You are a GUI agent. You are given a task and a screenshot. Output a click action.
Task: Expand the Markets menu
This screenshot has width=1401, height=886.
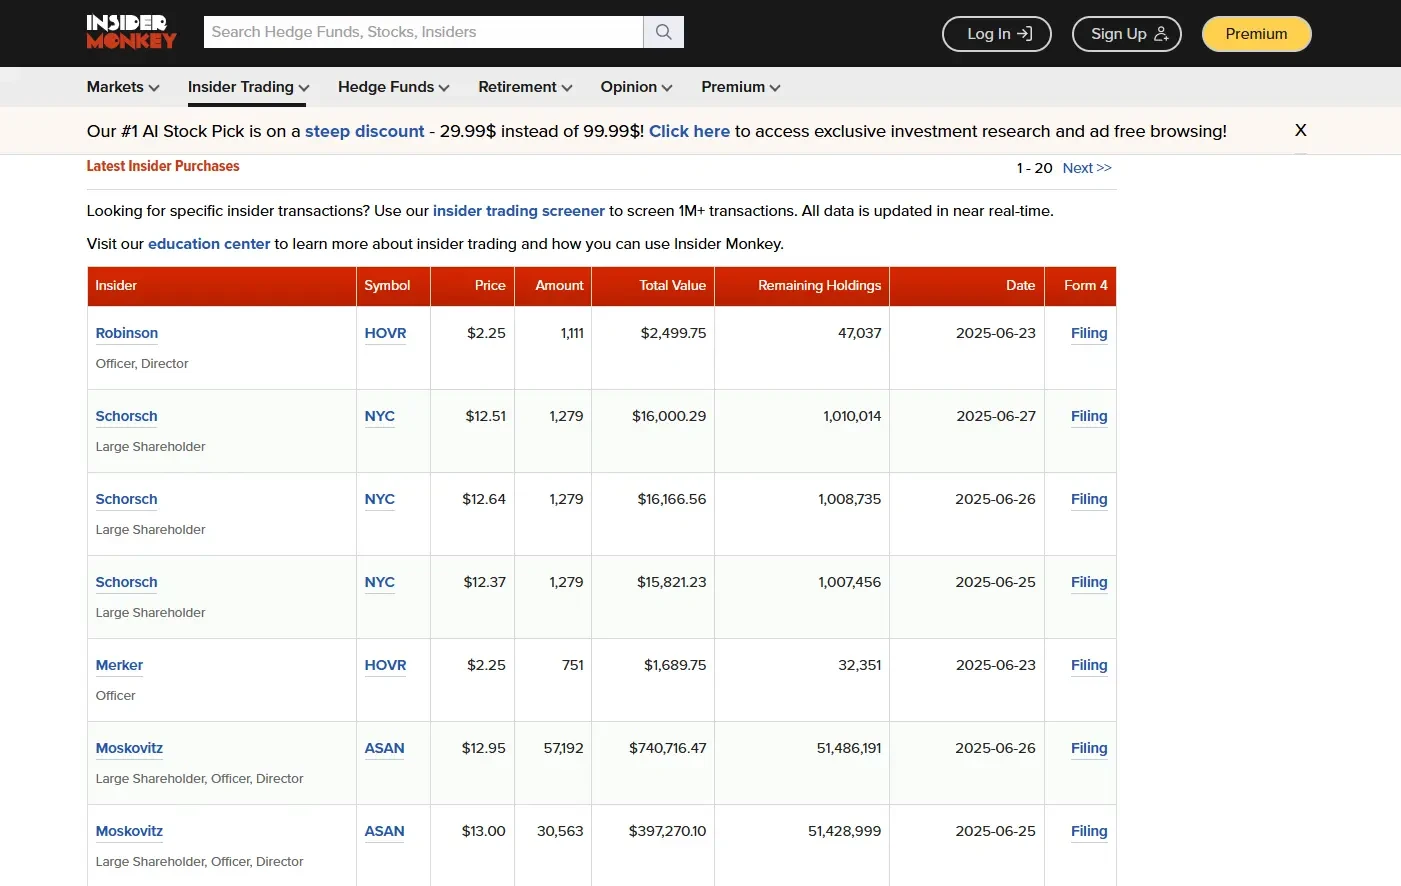coord(123,87)
